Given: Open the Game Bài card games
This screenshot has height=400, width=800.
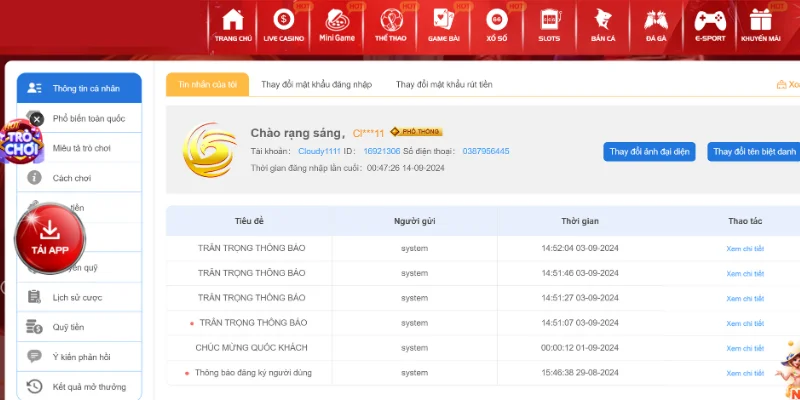Looking at the screenshot, I should point(442,25).
